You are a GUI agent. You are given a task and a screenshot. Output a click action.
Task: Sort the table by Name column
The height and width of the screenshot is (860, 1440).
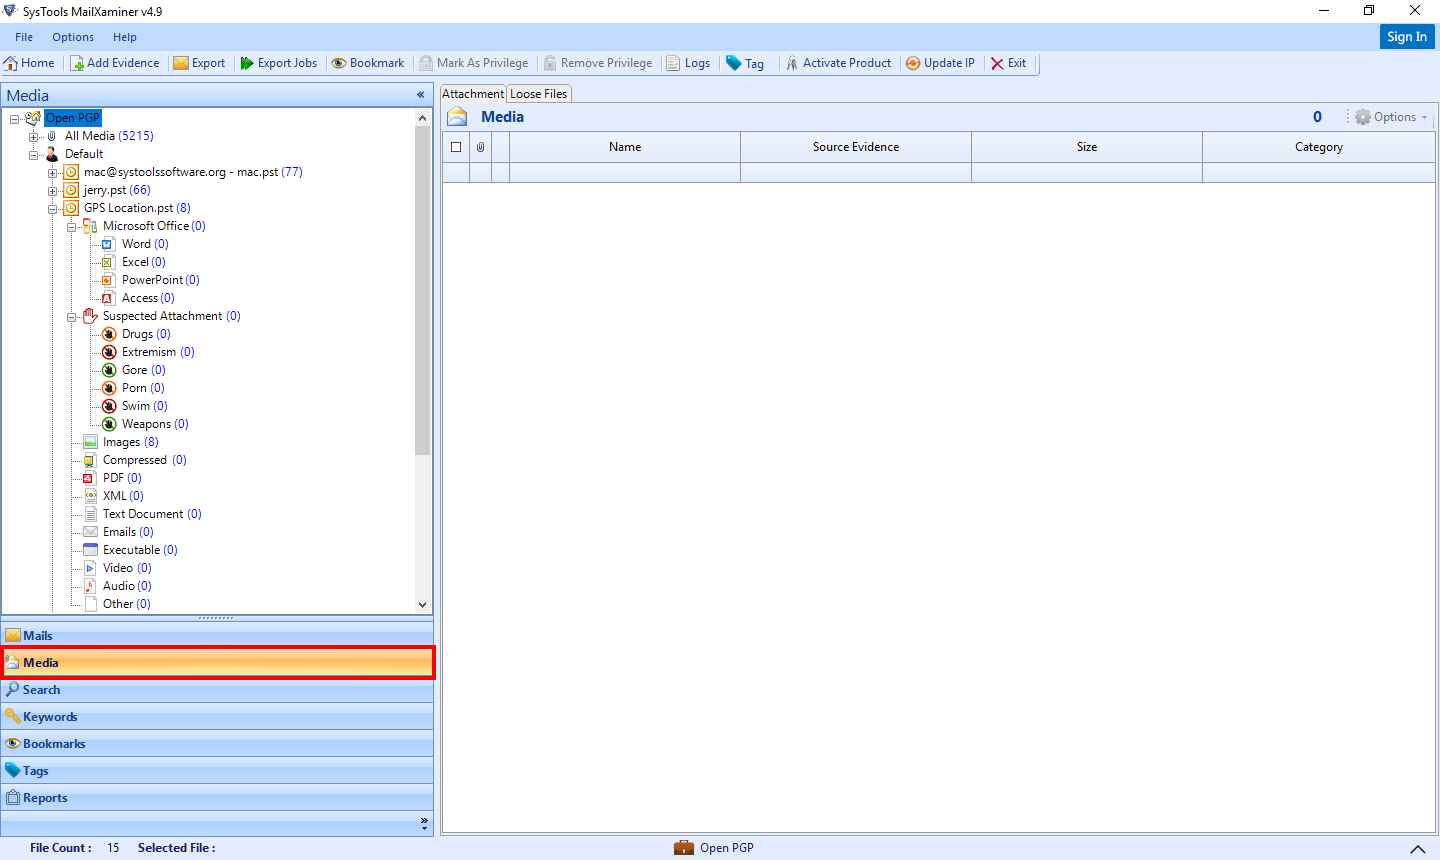pos(625,147)
